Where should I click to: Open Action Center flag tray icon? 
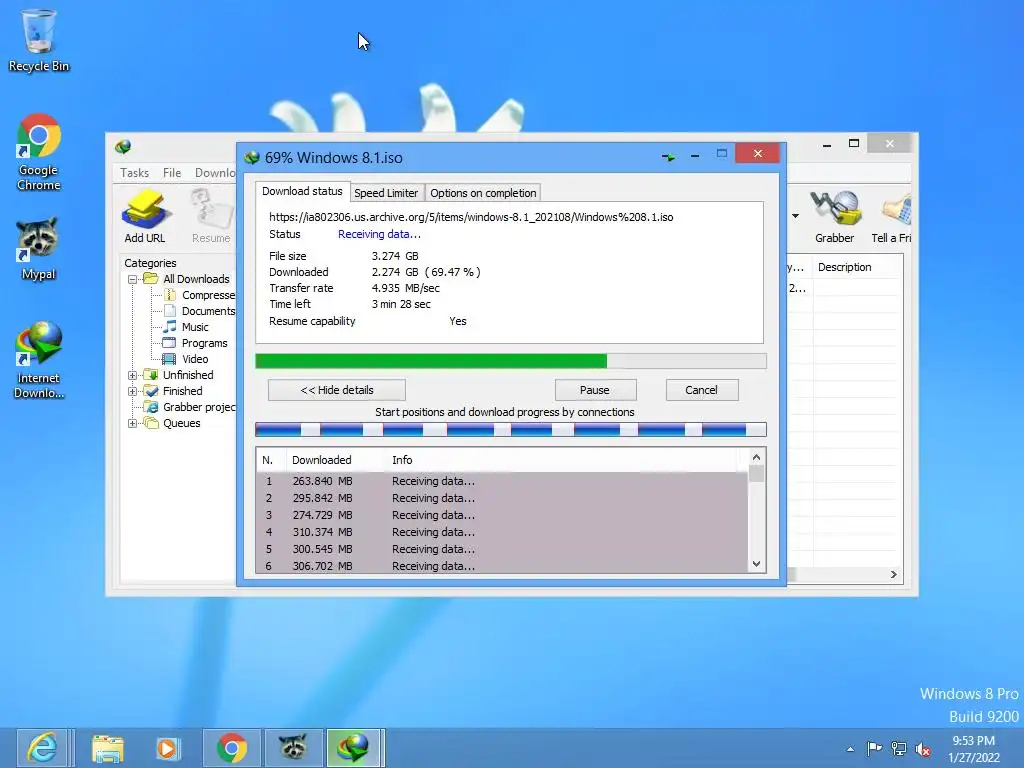[874, 748]
